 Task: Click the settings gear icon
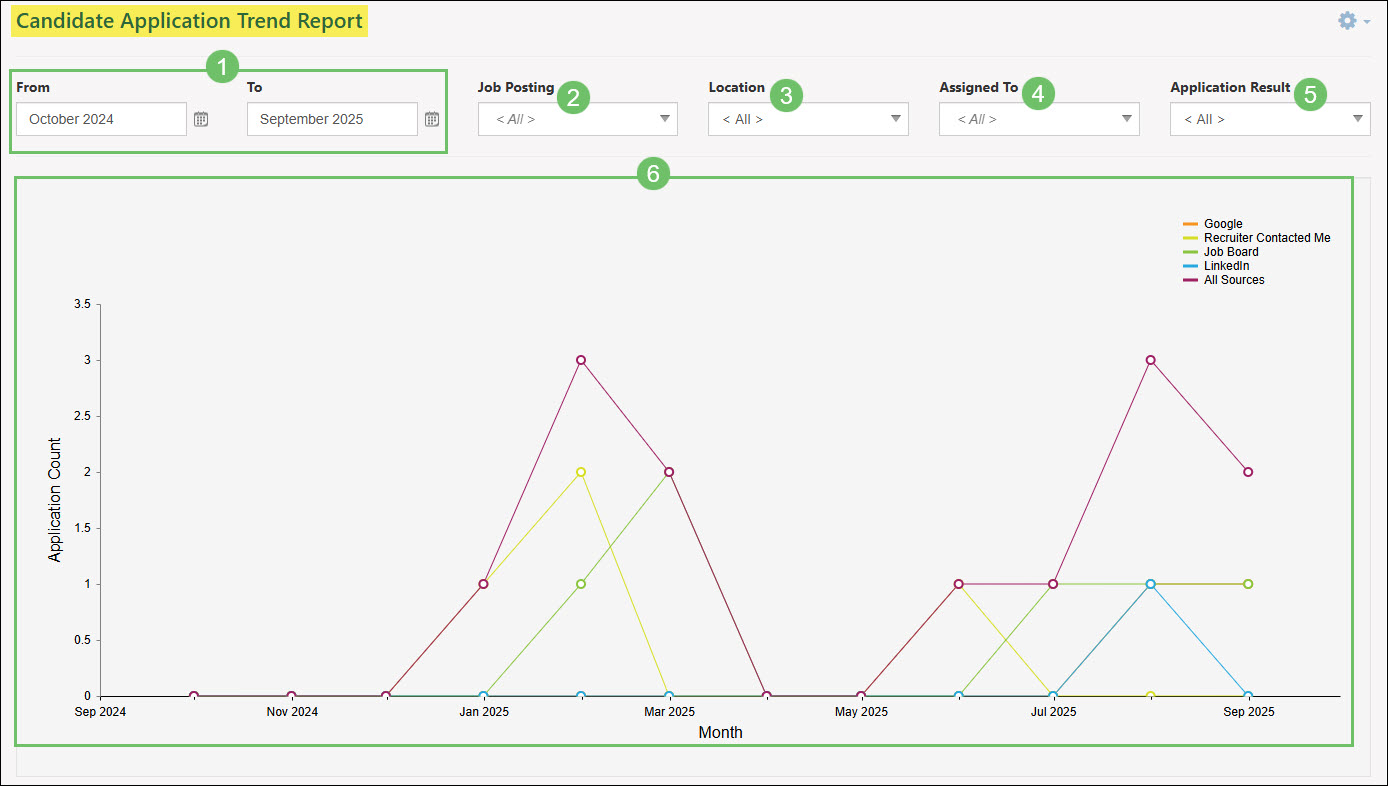pyautogui.click(x=1345, y=20)
